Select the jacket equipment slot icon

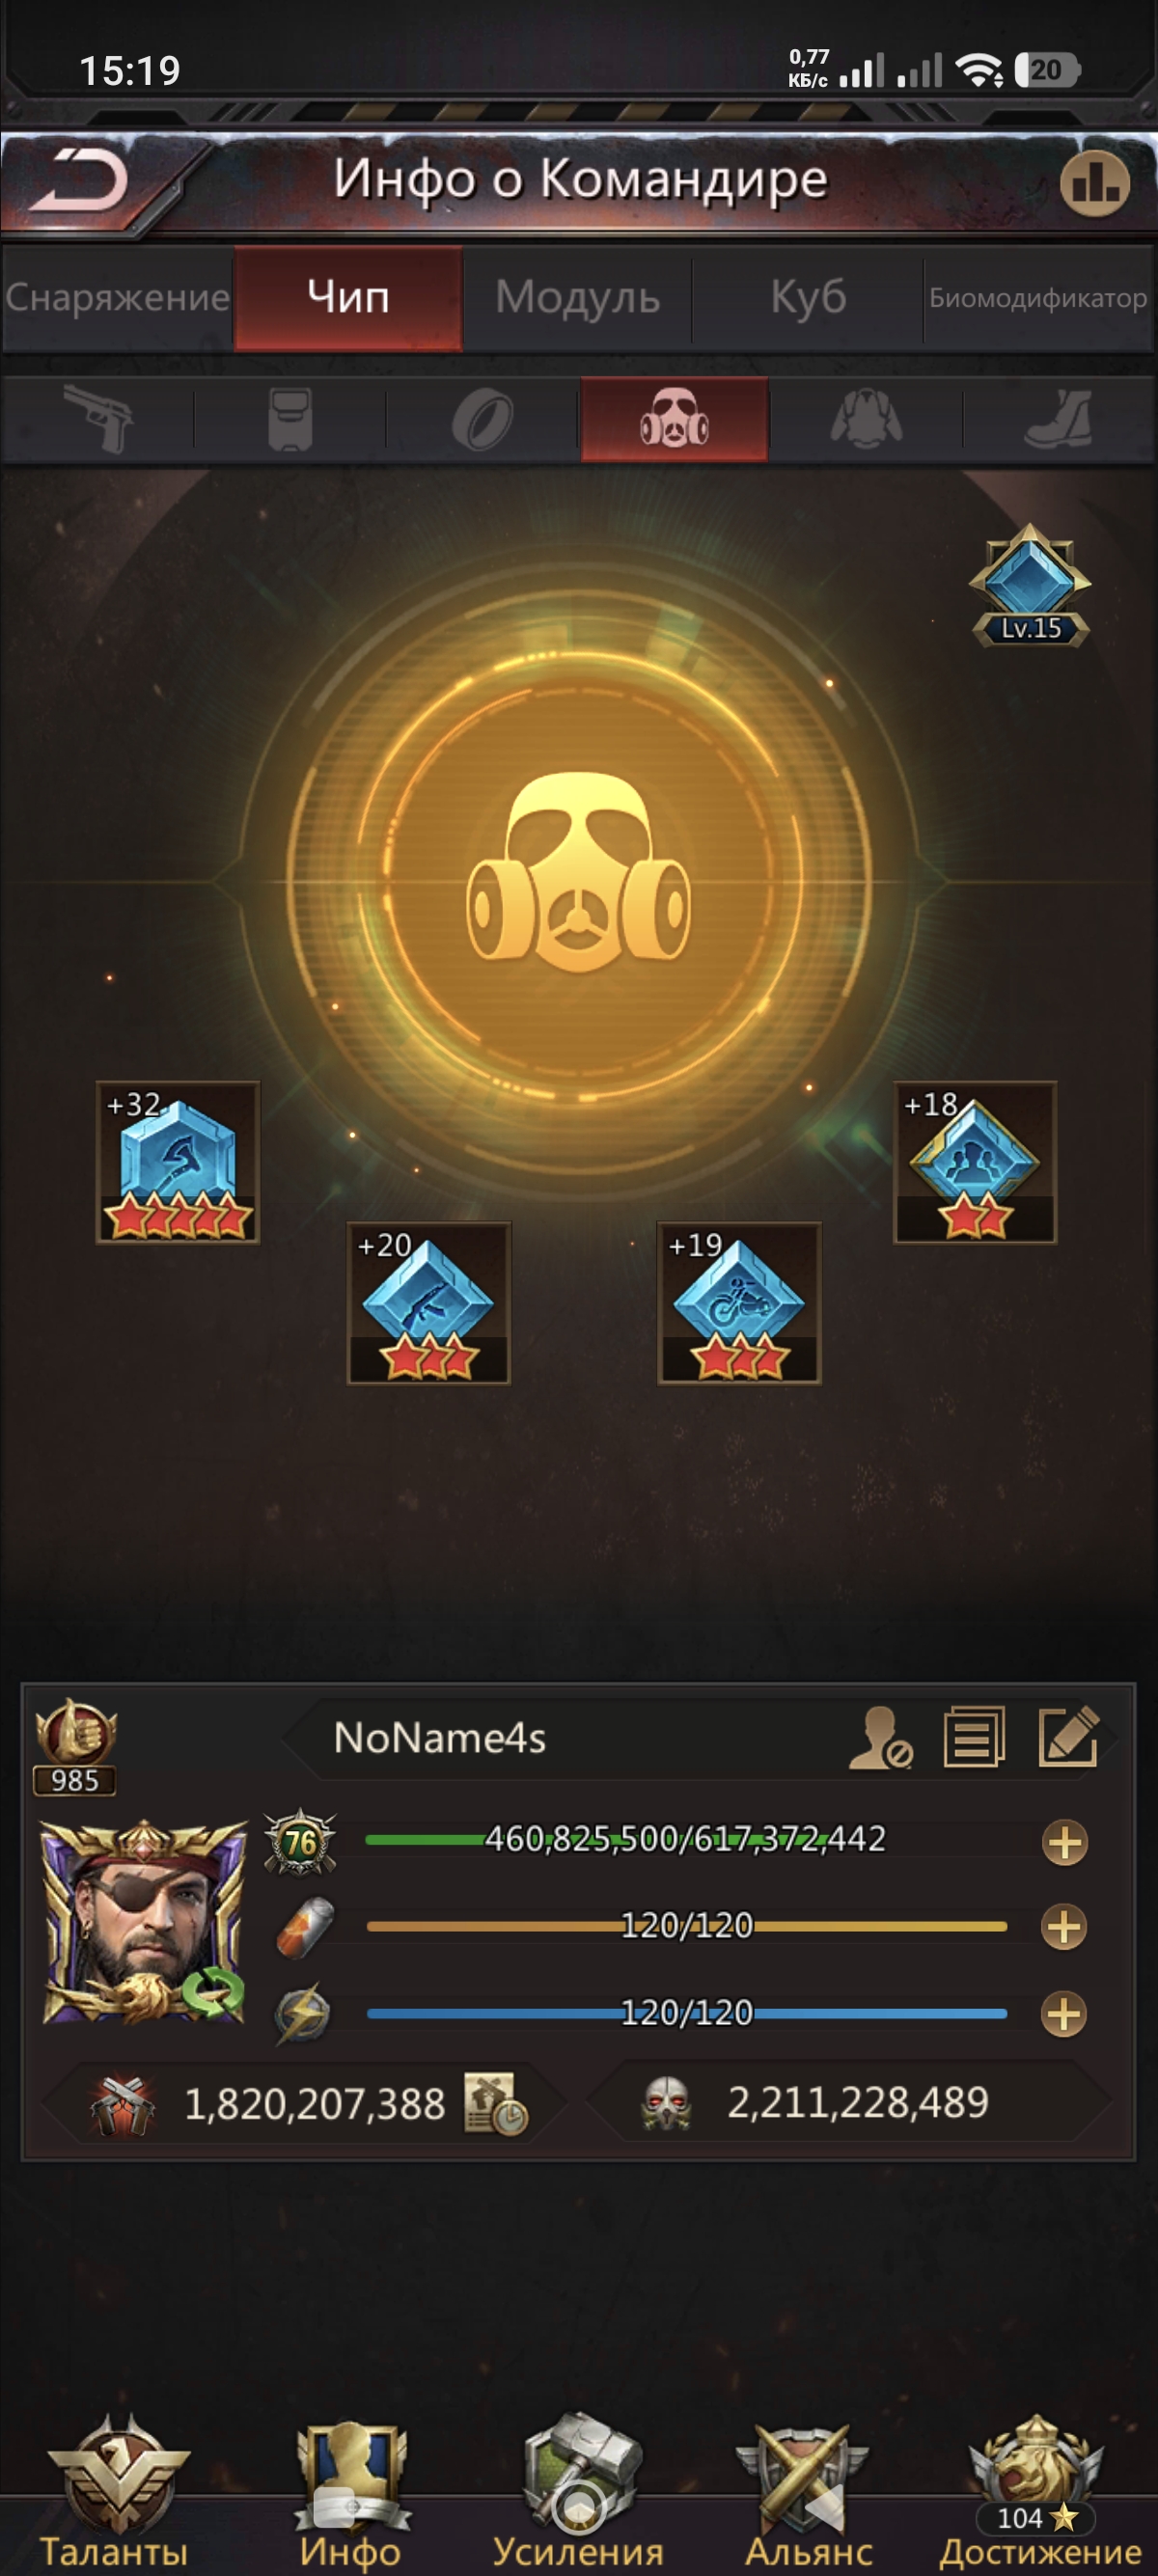pos(866,418)
